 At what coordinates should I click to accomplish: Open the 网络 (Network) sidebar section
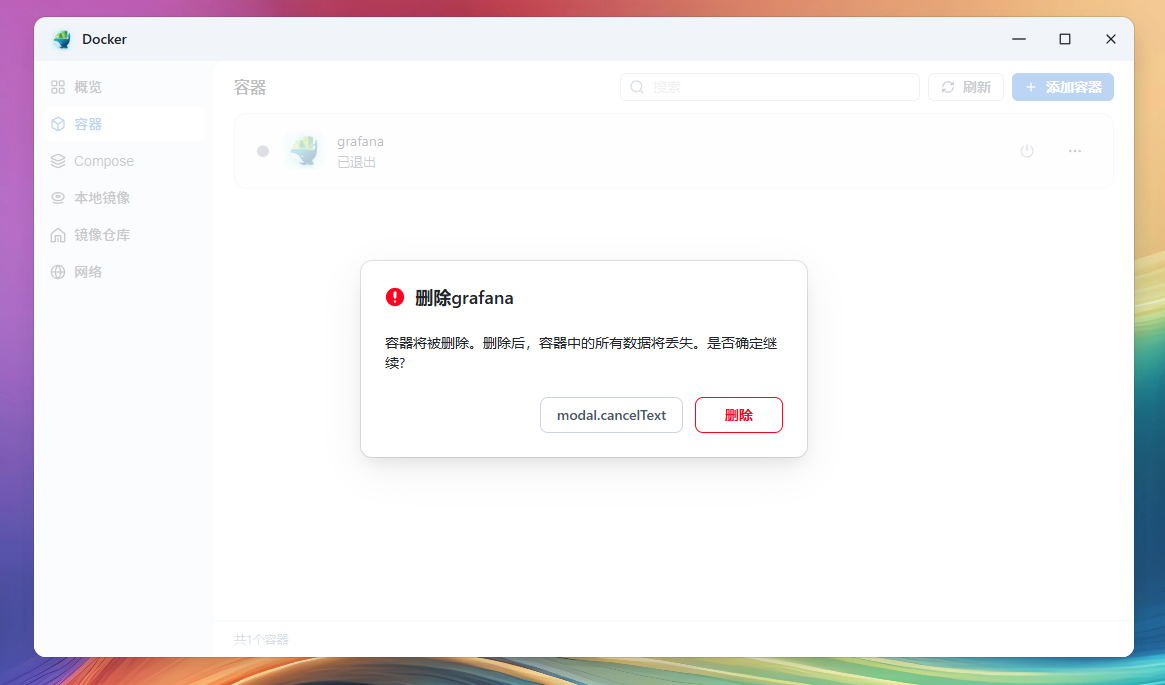(x=86, y=271)
